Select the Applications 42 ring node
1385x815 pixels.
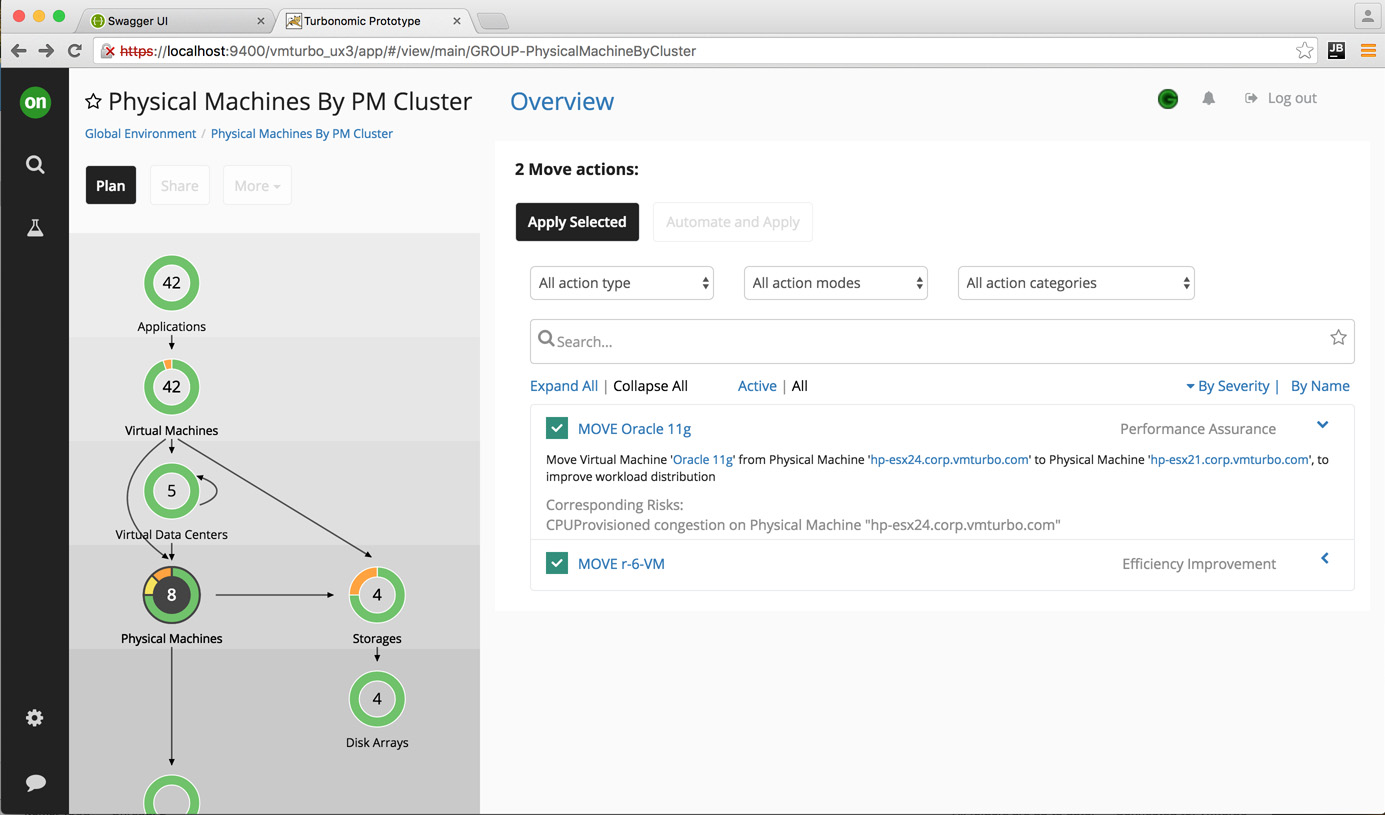tap(172, 283)
